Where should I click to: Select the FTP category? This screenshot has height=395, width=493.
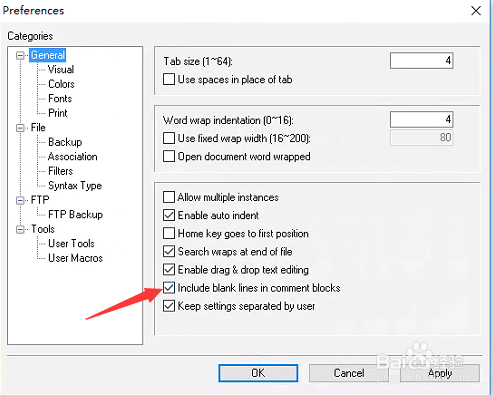[x=40, y=200]
